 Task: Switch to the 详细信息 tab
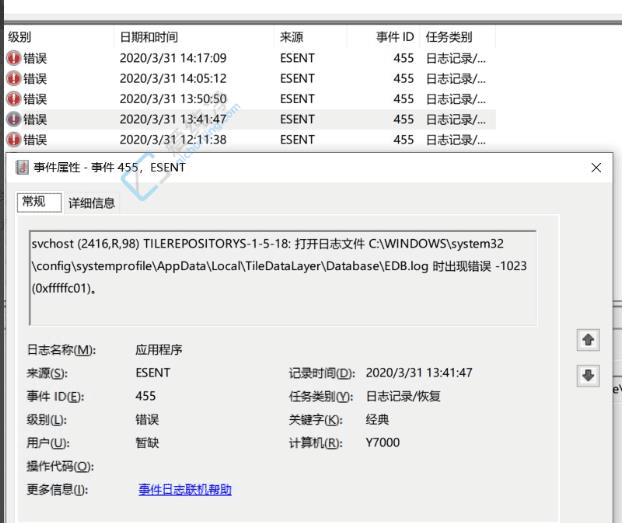coord(92,203)
